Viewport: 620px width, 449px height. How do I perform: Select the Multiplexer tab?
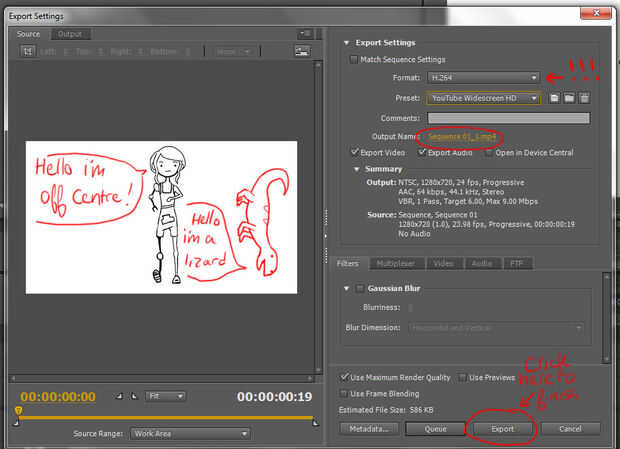pos(396,263)
